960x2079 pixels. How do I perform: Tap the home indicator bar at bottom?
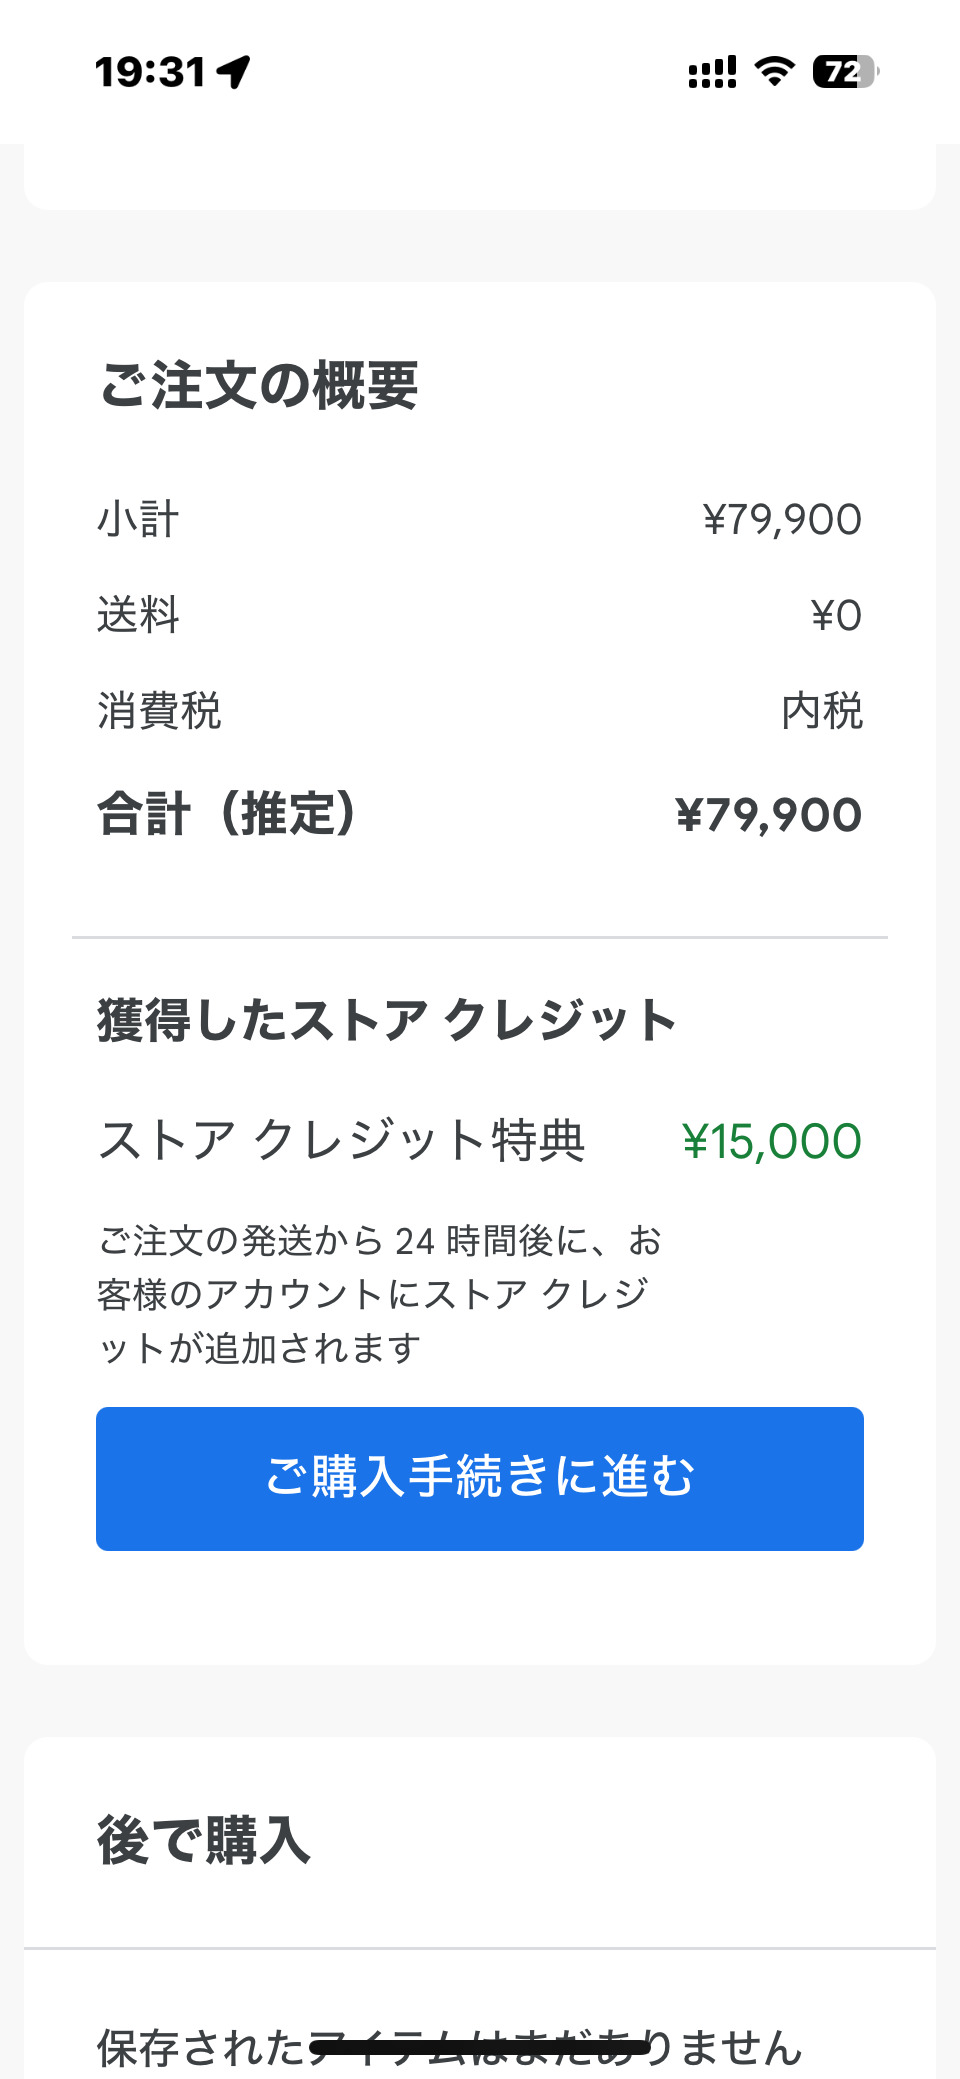point(480,2046)
